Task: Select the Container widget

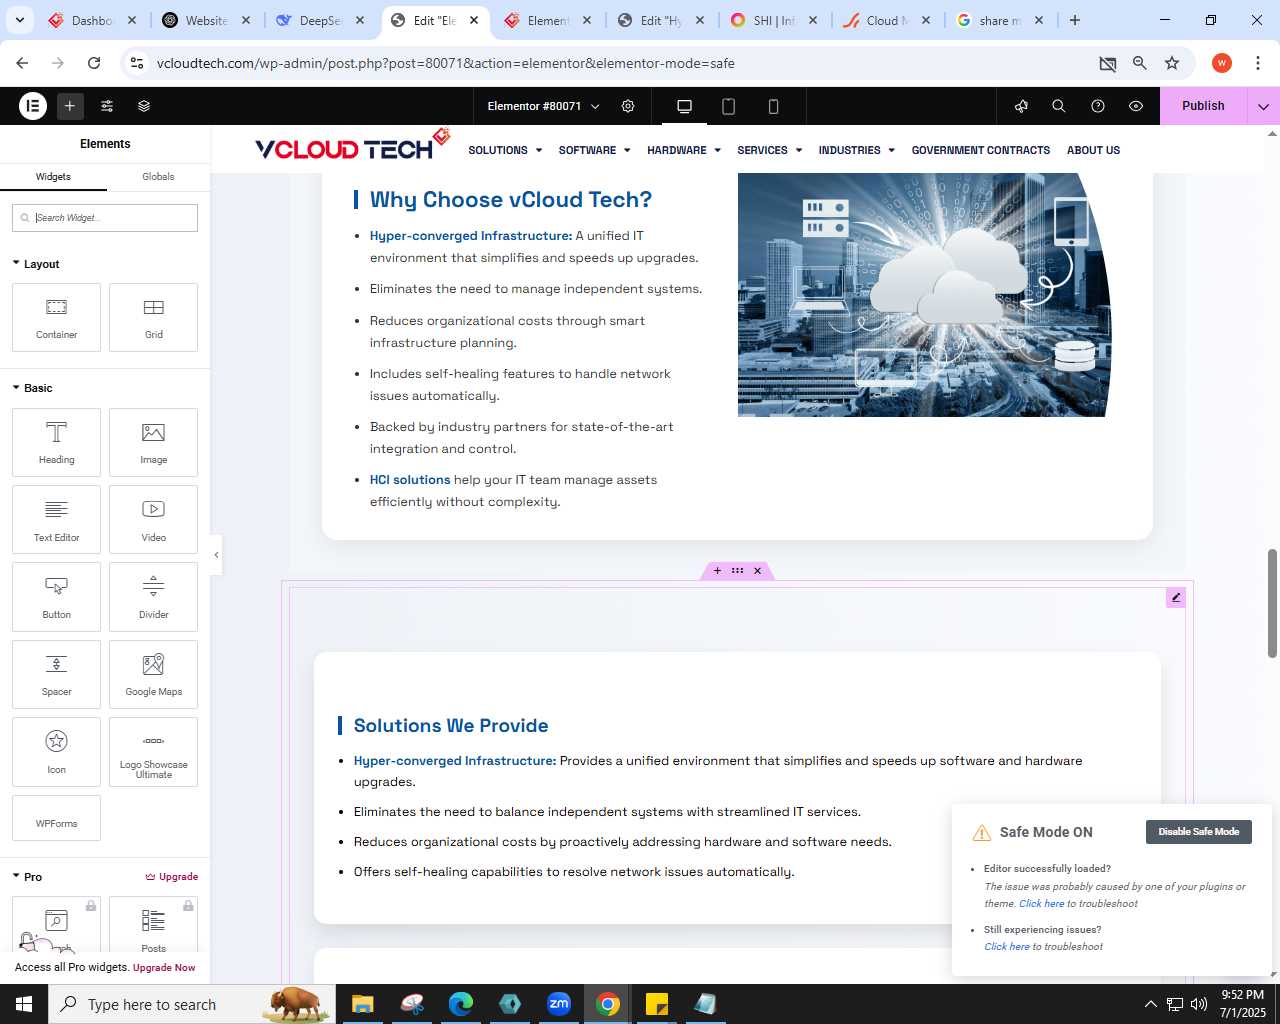Action: click(56, 318)
